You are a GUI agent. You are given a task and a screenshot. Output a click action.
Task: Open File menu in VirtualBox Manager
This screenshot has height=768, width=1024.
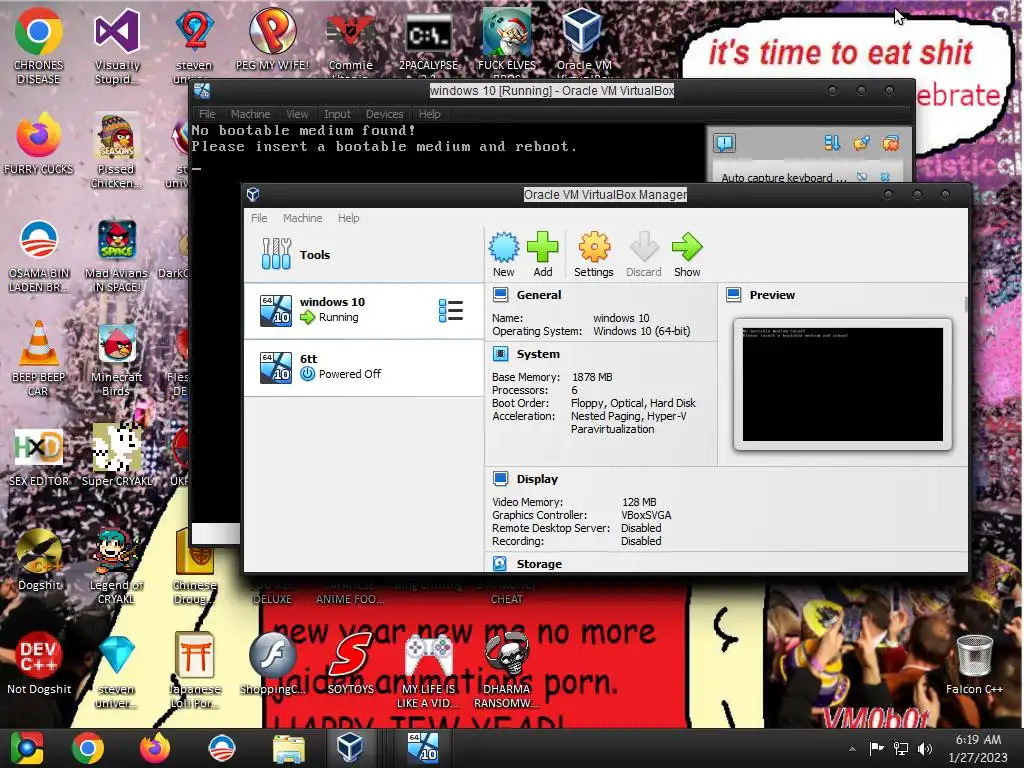(x=259, y=218)
